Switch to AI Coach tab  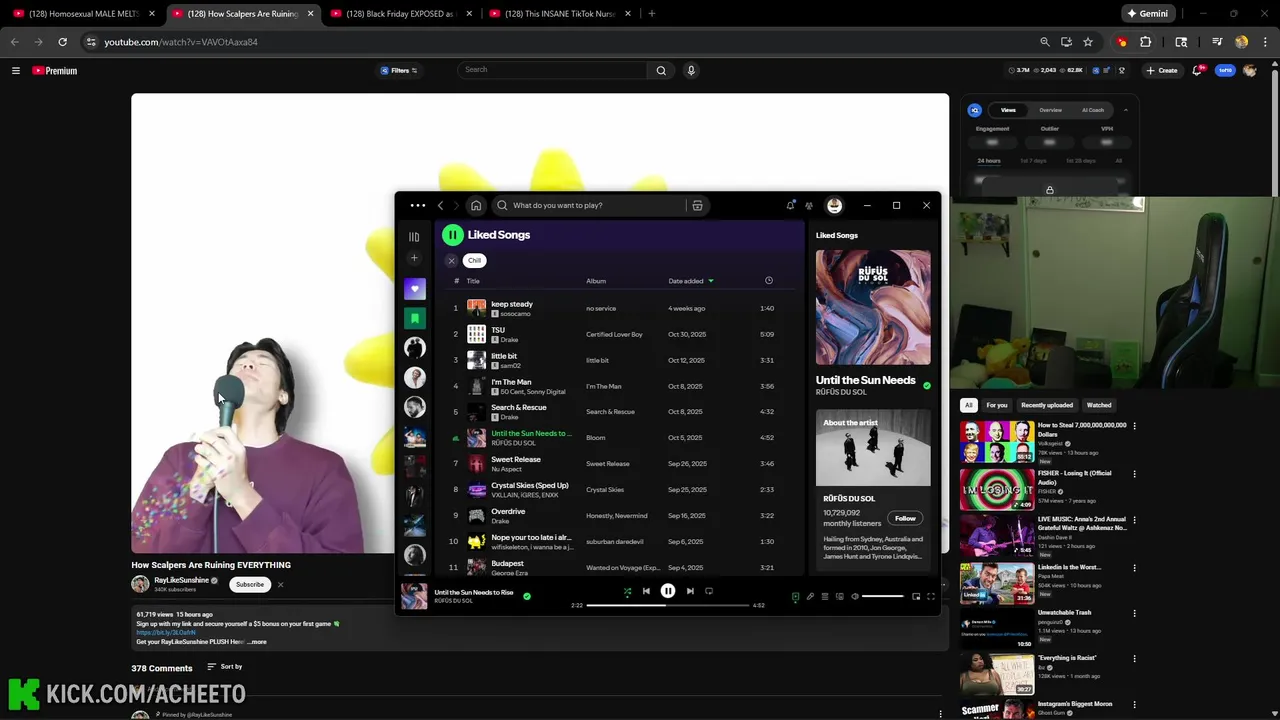pos(1093,110)
